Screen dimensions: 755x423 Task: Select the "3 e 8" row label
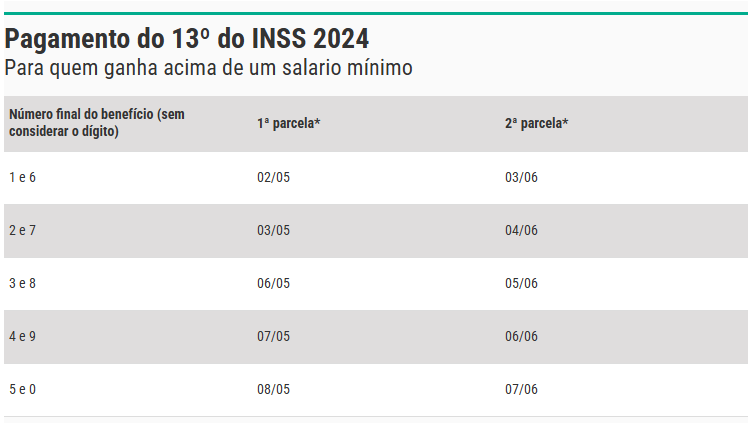[22, 284]
